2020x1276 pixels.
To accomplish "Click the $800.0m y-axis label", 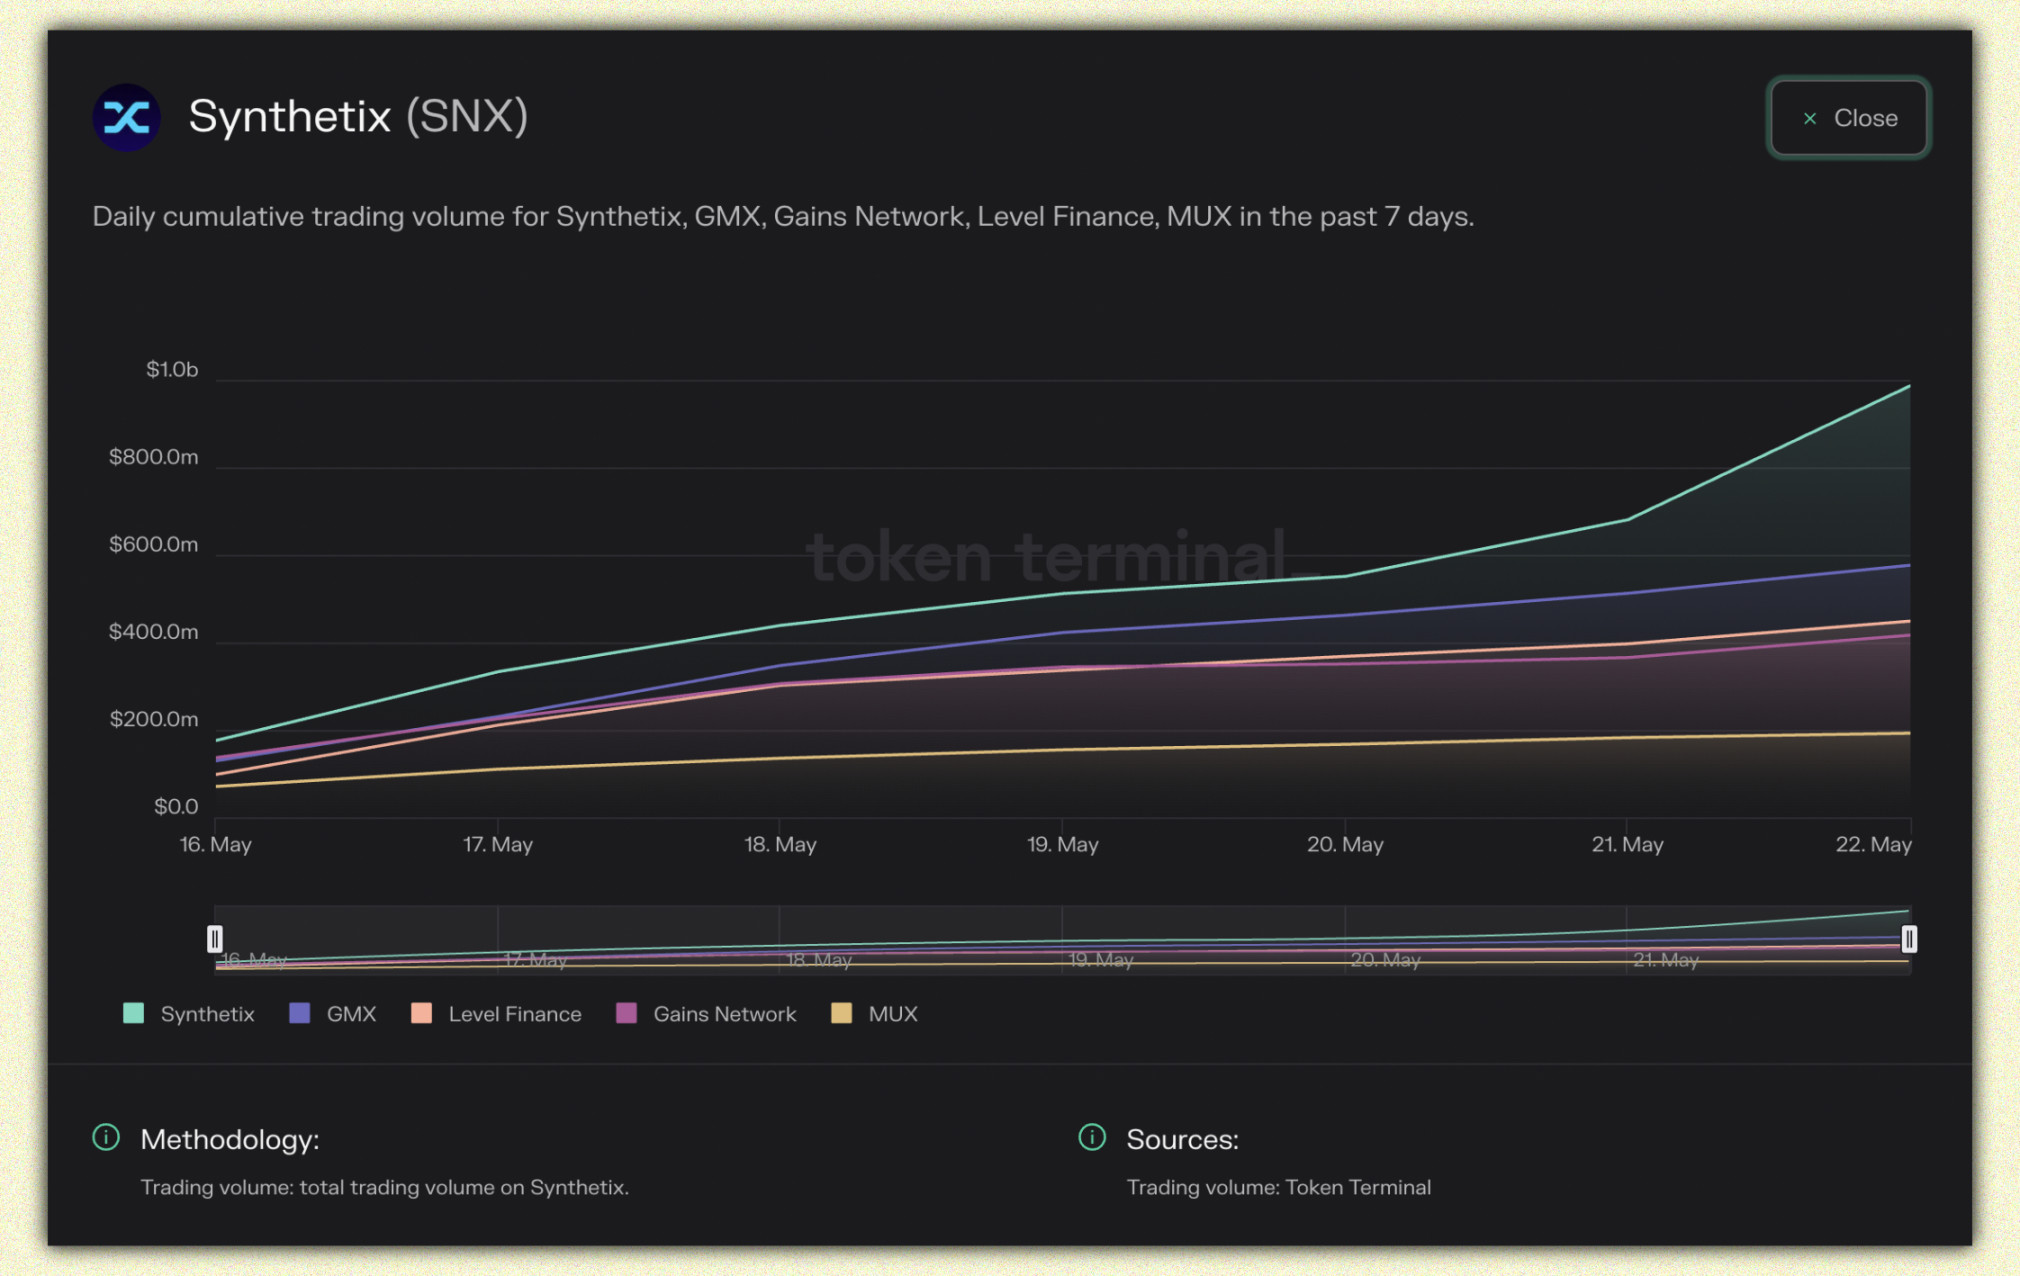I will [x=154, y=457].
